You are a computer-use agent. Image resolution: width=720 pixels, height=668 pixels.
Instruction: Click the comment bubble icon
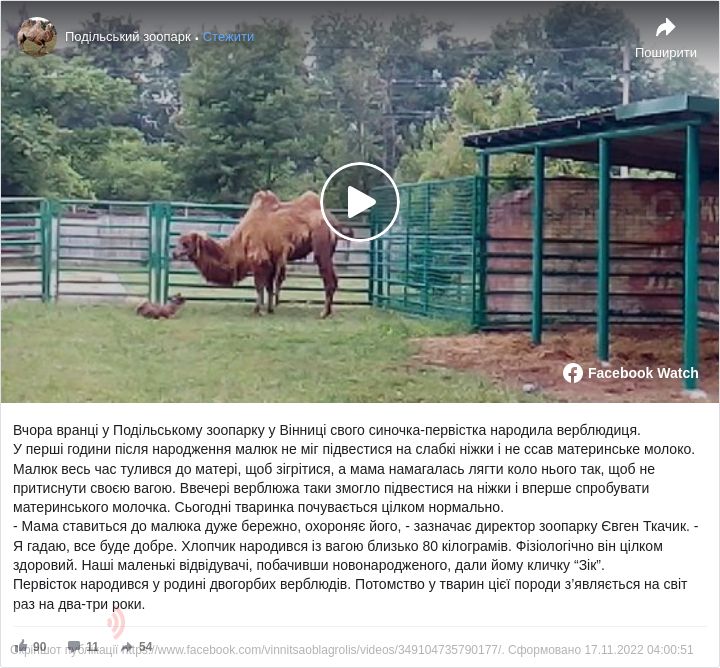click(74, 646)
